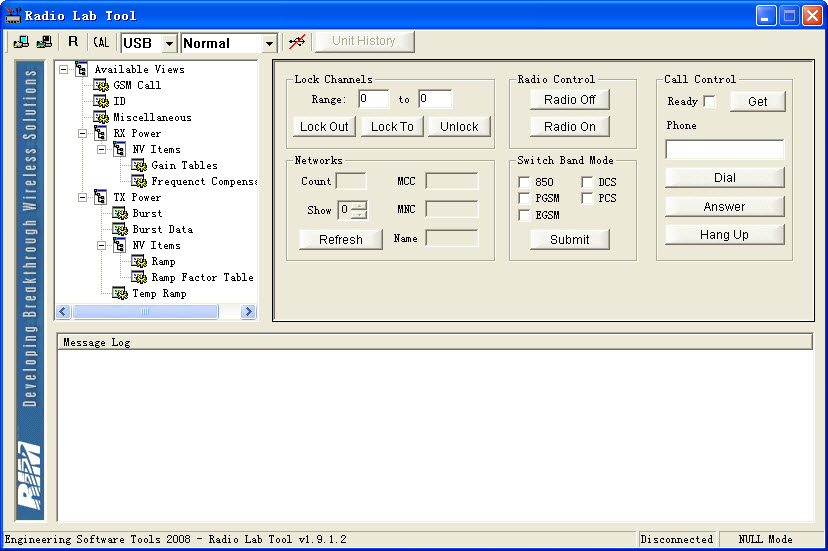Toggle the Ready checkbox in Call Control
The width and height of the screenshot is (828, 551).
709,101
